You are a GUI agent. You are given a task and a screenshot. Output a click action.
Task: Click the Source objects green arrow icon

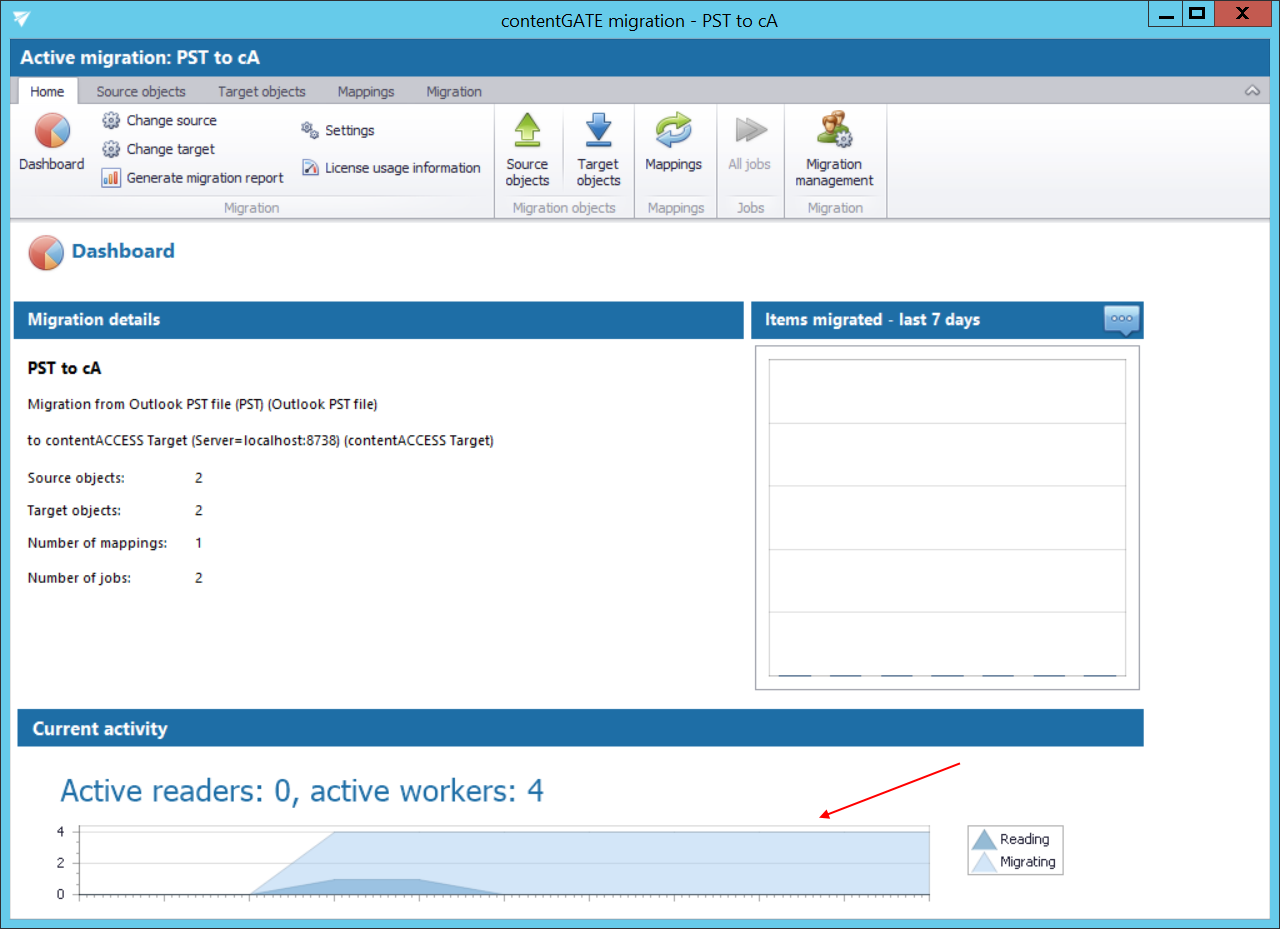click(527, 131)
